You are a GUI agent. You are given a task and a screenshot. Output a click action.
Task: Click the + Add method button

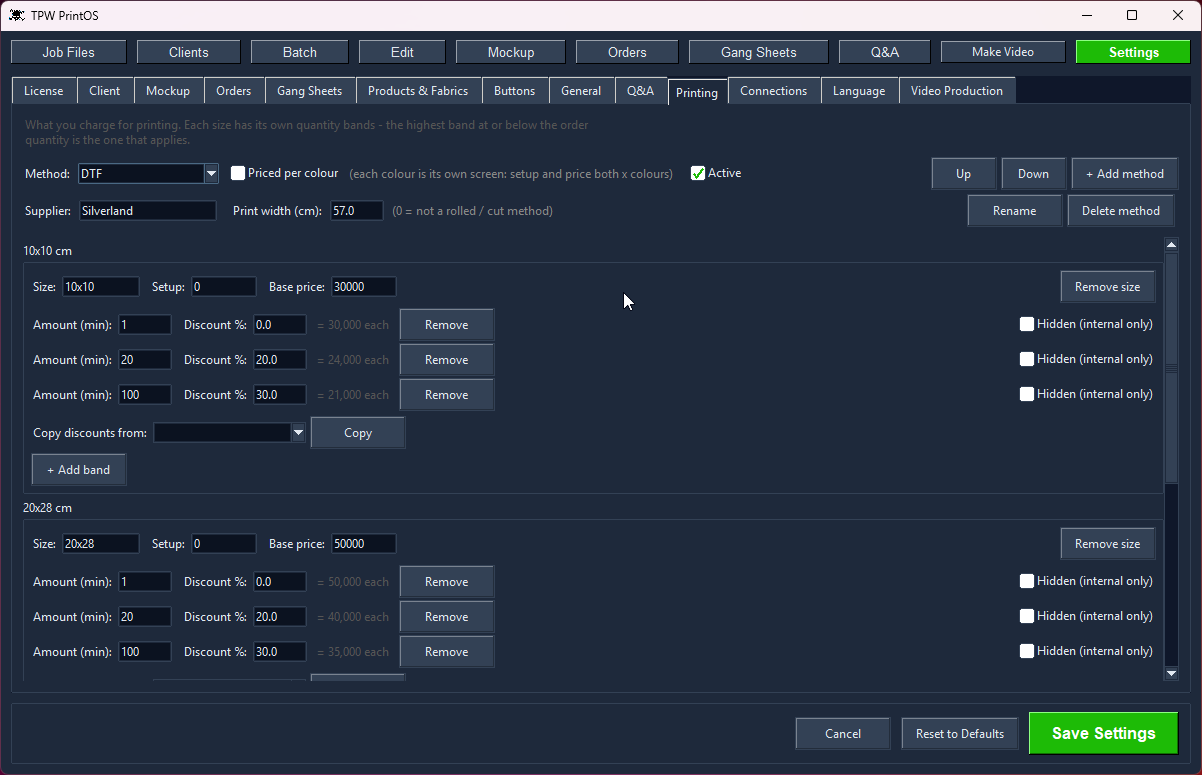[1125, 173]
